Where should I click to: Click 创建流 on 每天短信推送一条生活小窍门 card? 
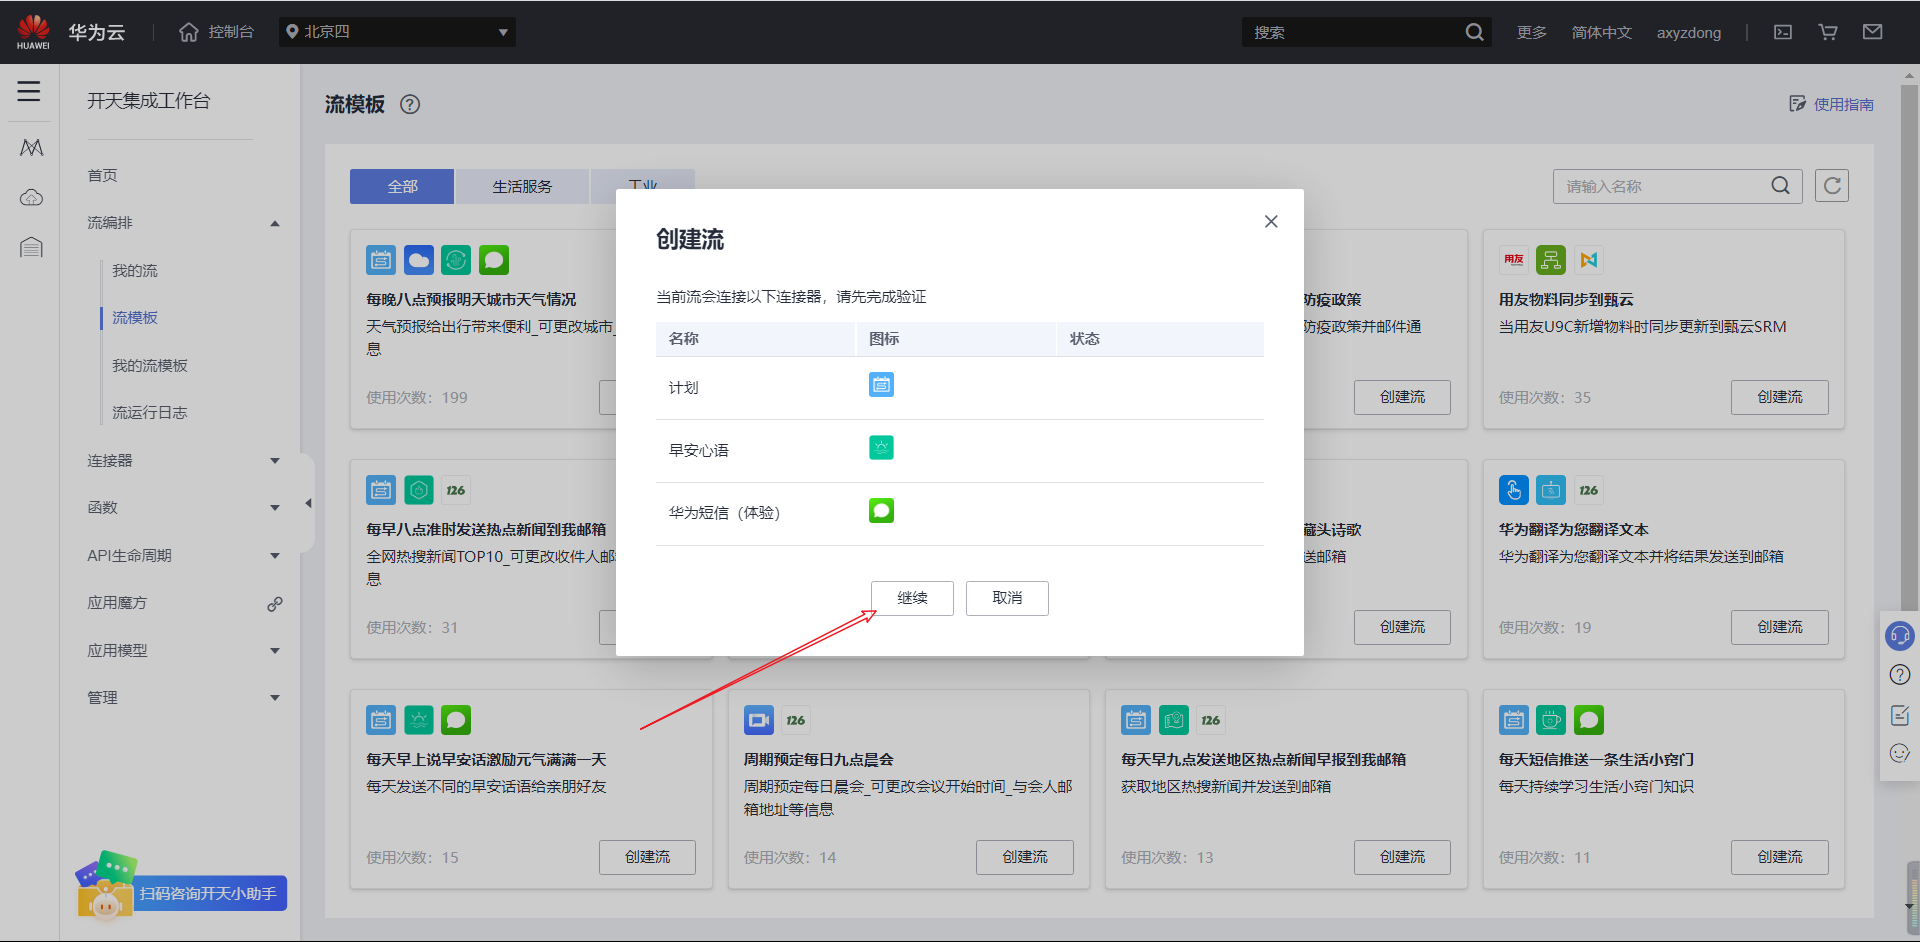(x=1780, y=857)
